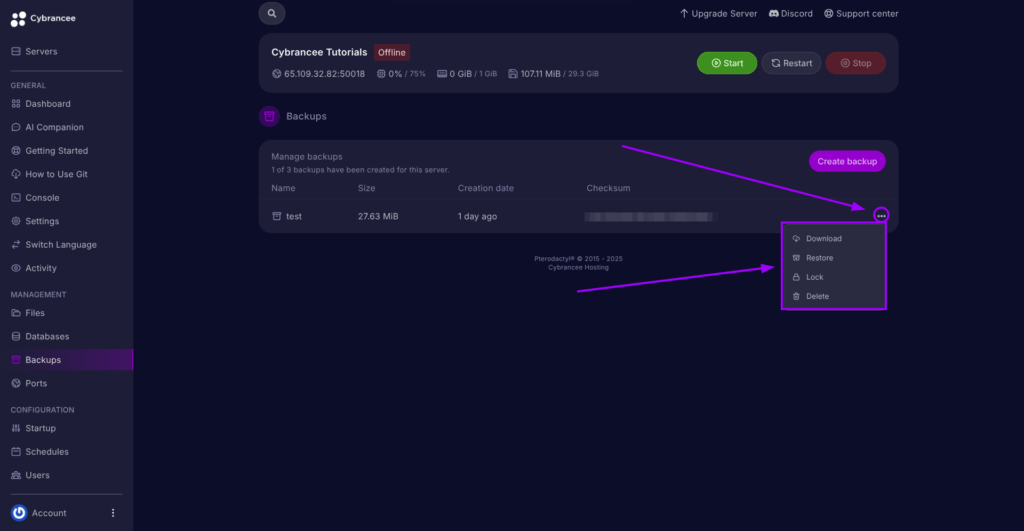Click the Cybrancee Tutorials server title
This screenshot has width=1024, height=531.
pyautogui.click(x=319, y=52)
